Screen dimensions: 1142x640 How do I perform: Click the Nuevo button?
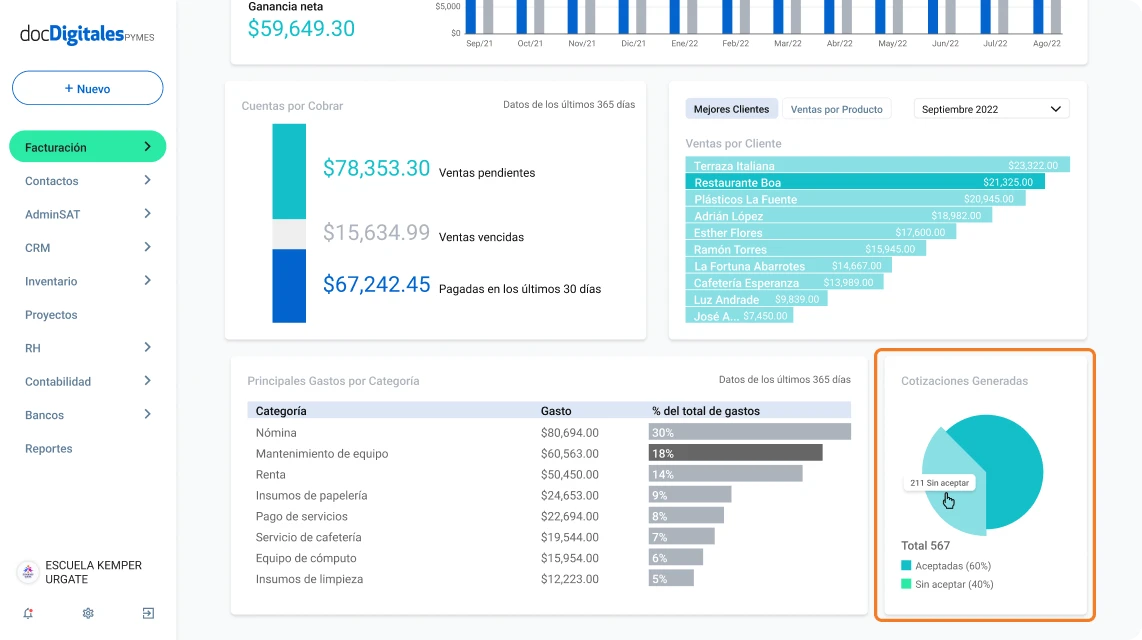(x=87, y=88)
